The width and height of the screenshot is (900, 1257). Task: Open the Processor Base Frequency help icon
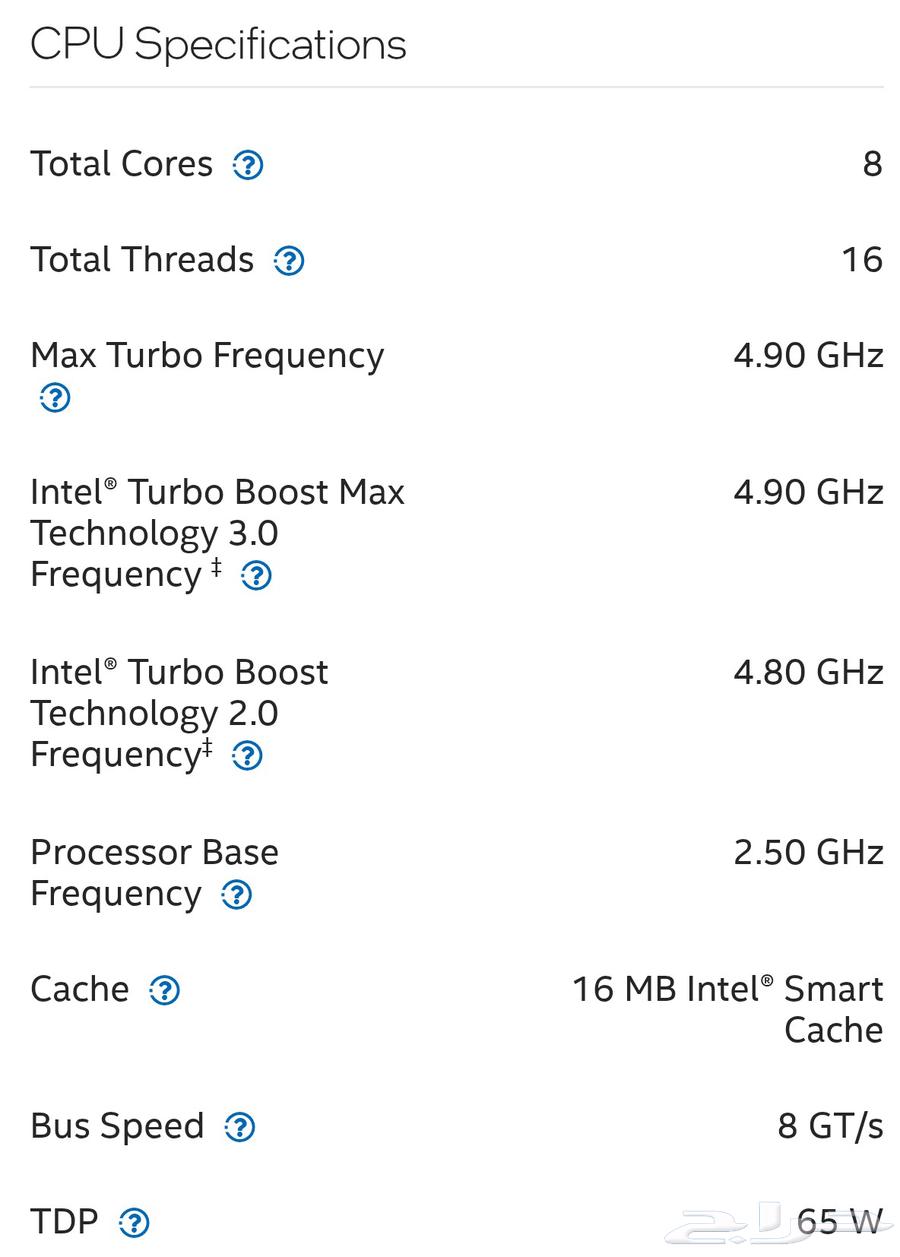point(236,895)
